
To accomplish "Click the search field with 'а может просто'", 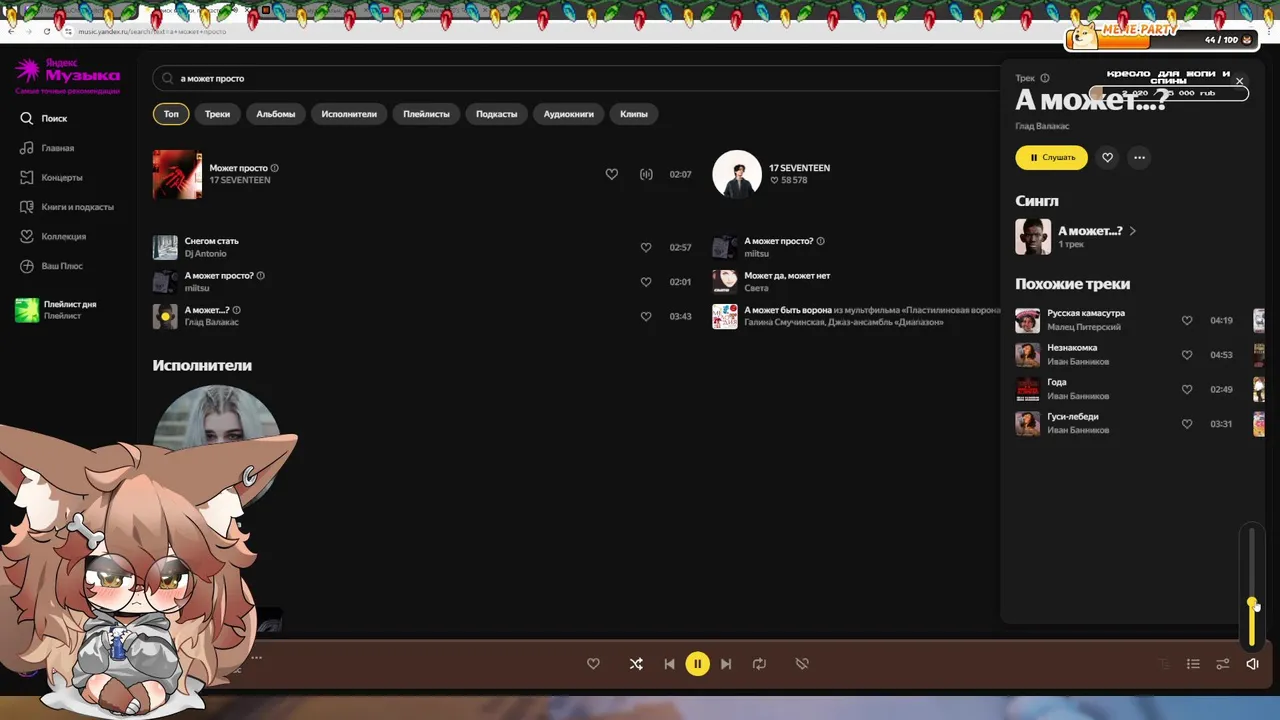I will click(x=575, y=78).
